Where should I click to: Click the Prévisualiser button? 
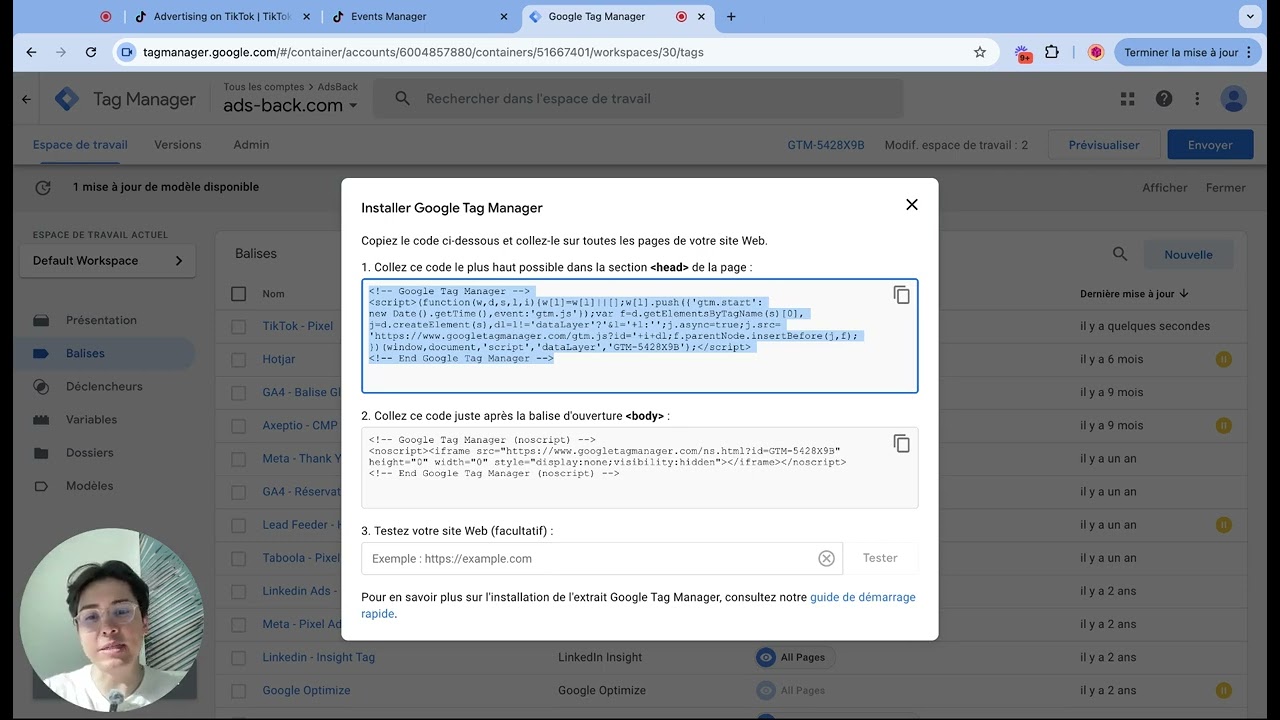pyautogui.click(x=1104, y=145)
